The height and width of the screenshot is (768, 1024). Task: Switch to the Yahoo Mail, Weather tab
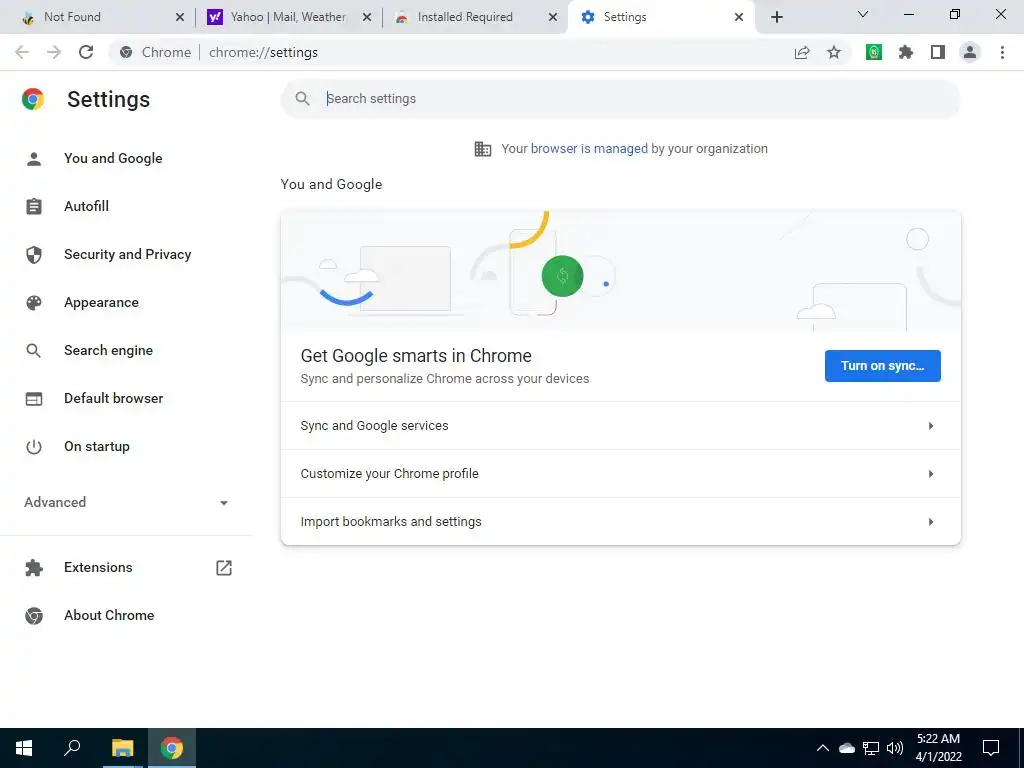[282, 17]
